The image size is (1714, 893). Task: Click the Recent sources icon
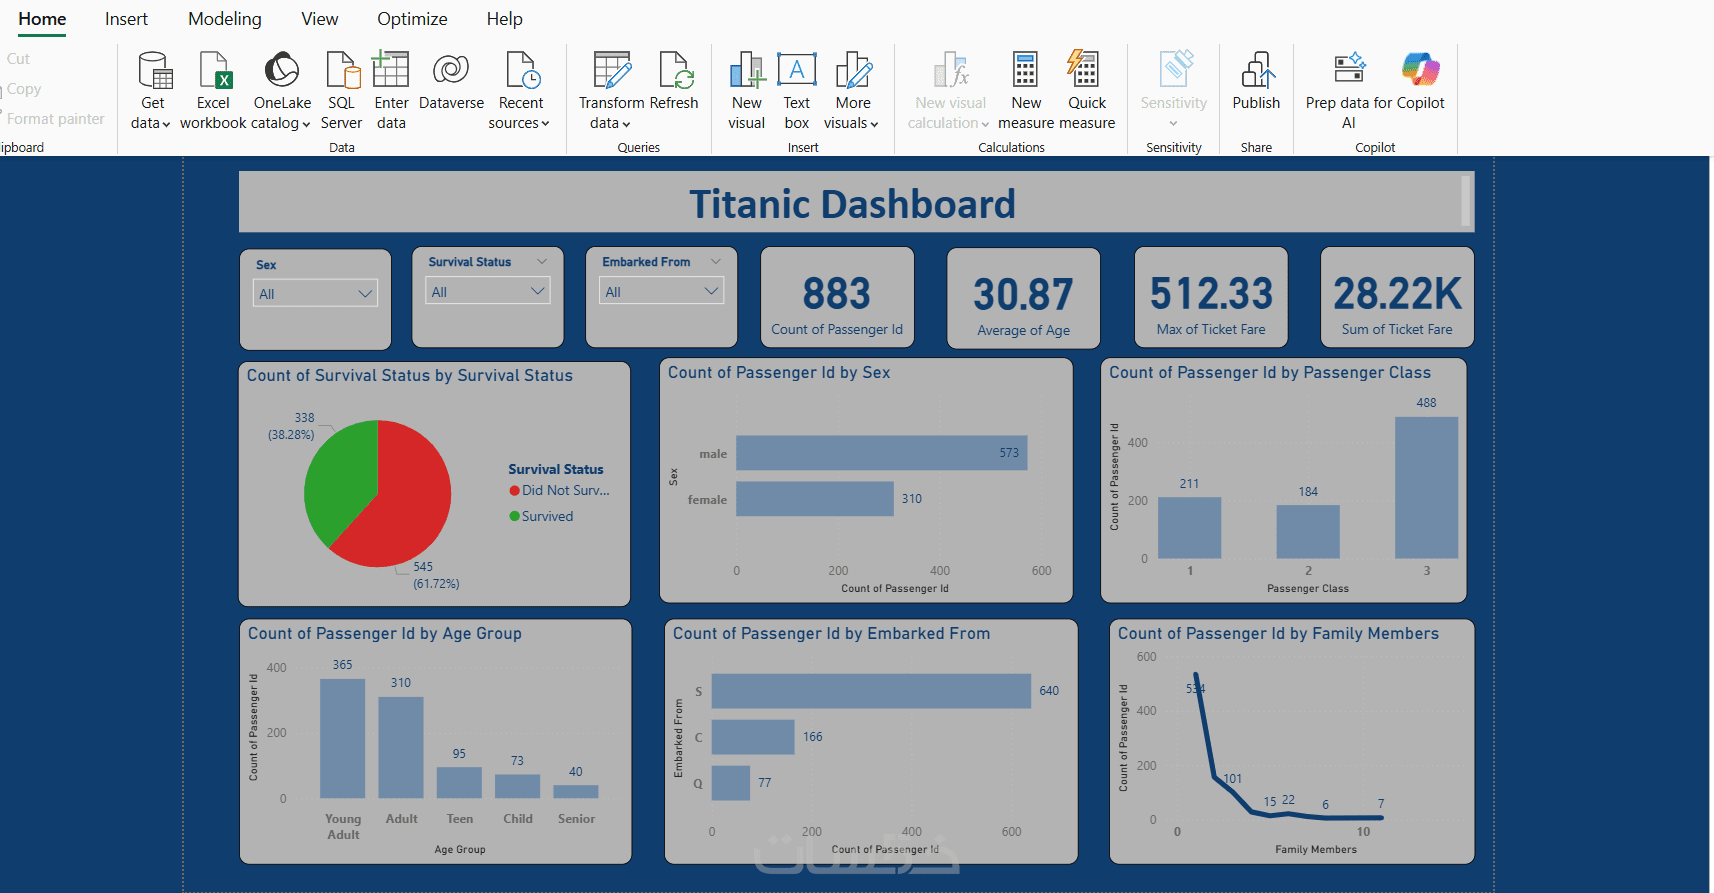tap(522, 70)
